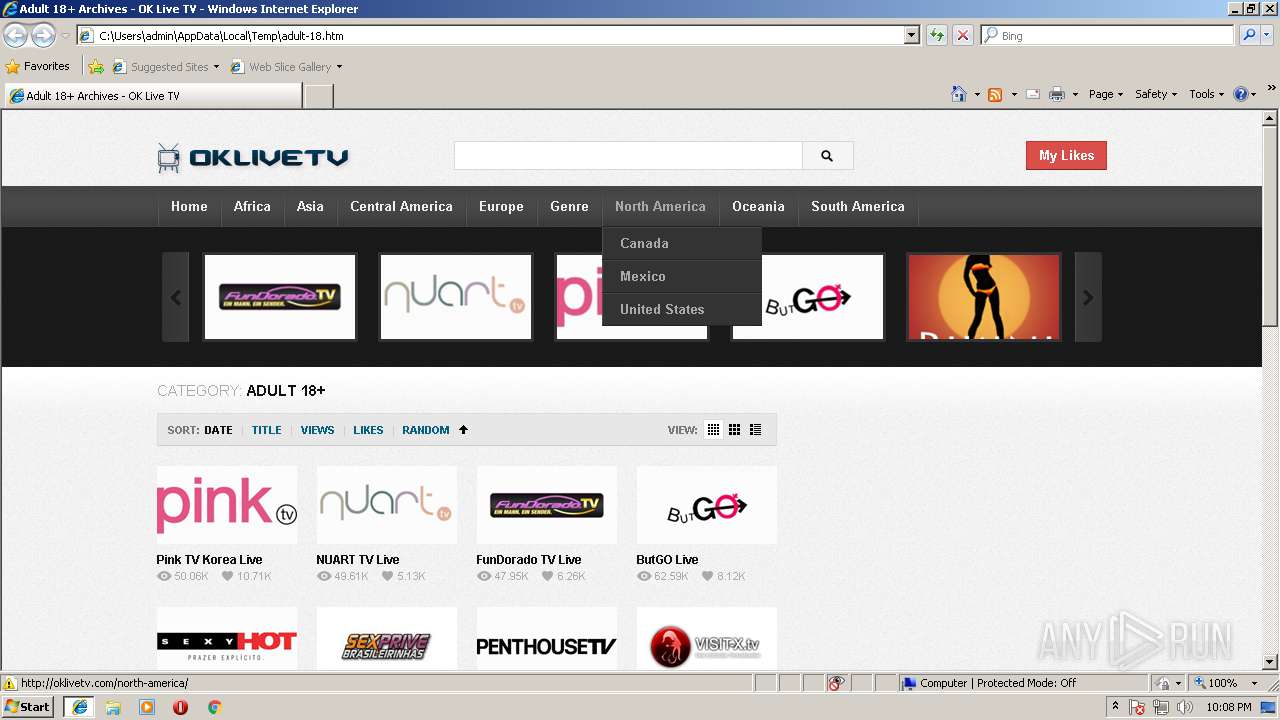The height and width of the screenshot is (720, 1280).
Task: Click the Refresh page icon
Action: 937,35
